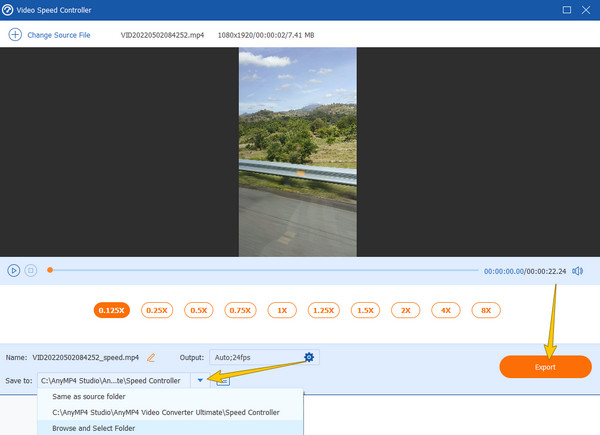Click the Save to path field
The height and width of the screenshot is (435, 600).
pos(114,381)
